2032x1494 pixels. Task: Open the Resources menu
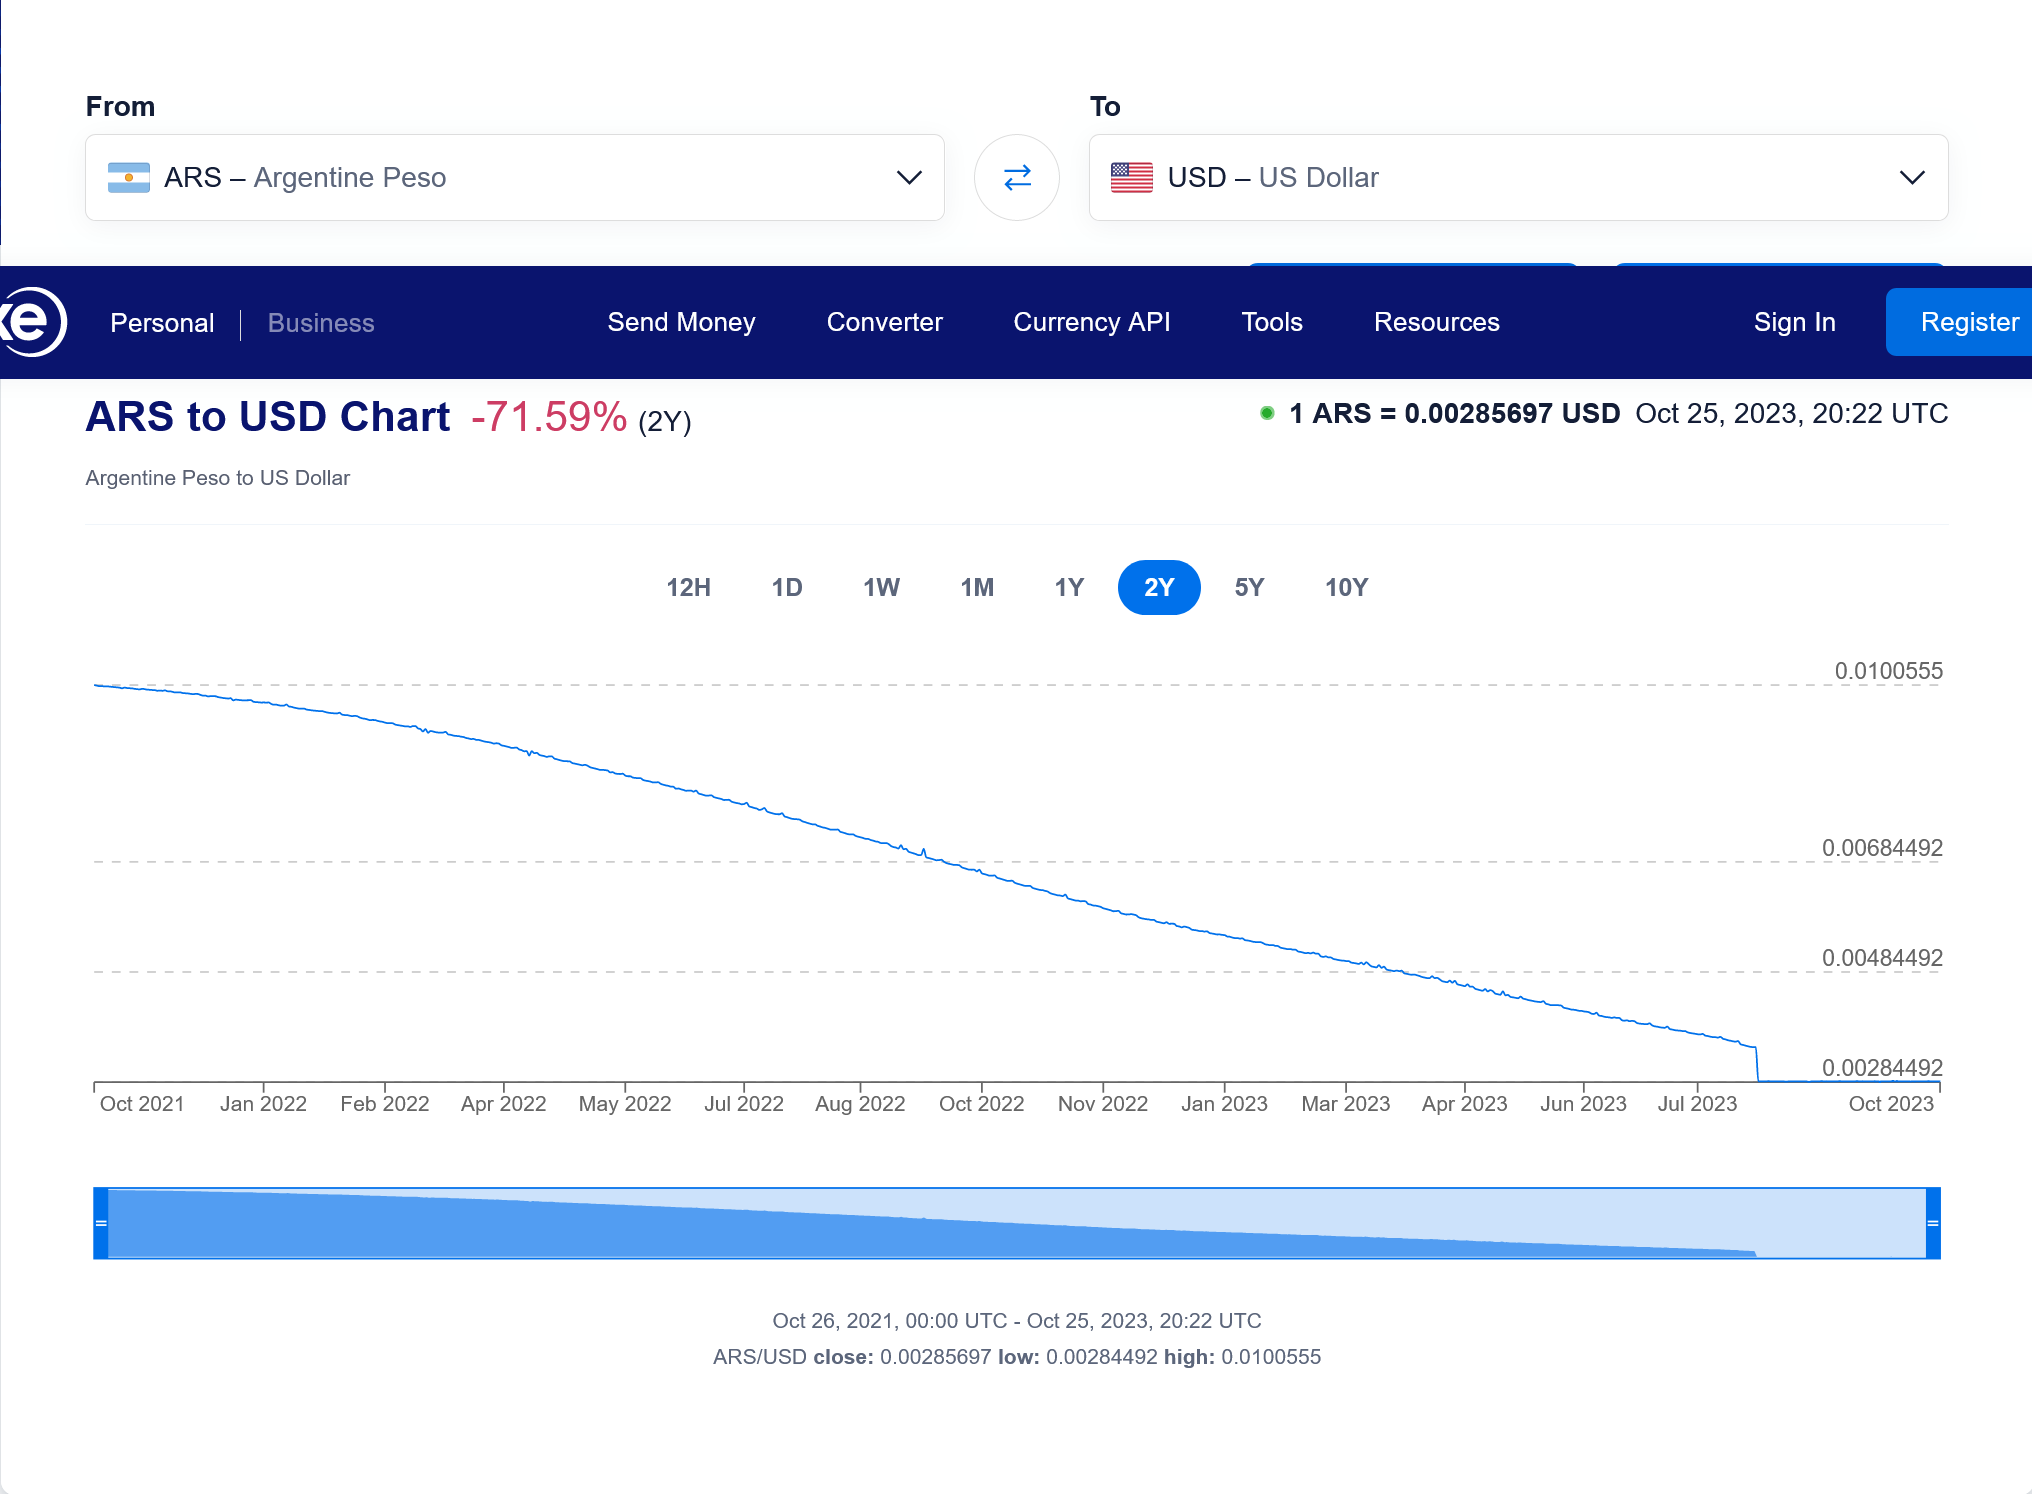pos(1436,322)
